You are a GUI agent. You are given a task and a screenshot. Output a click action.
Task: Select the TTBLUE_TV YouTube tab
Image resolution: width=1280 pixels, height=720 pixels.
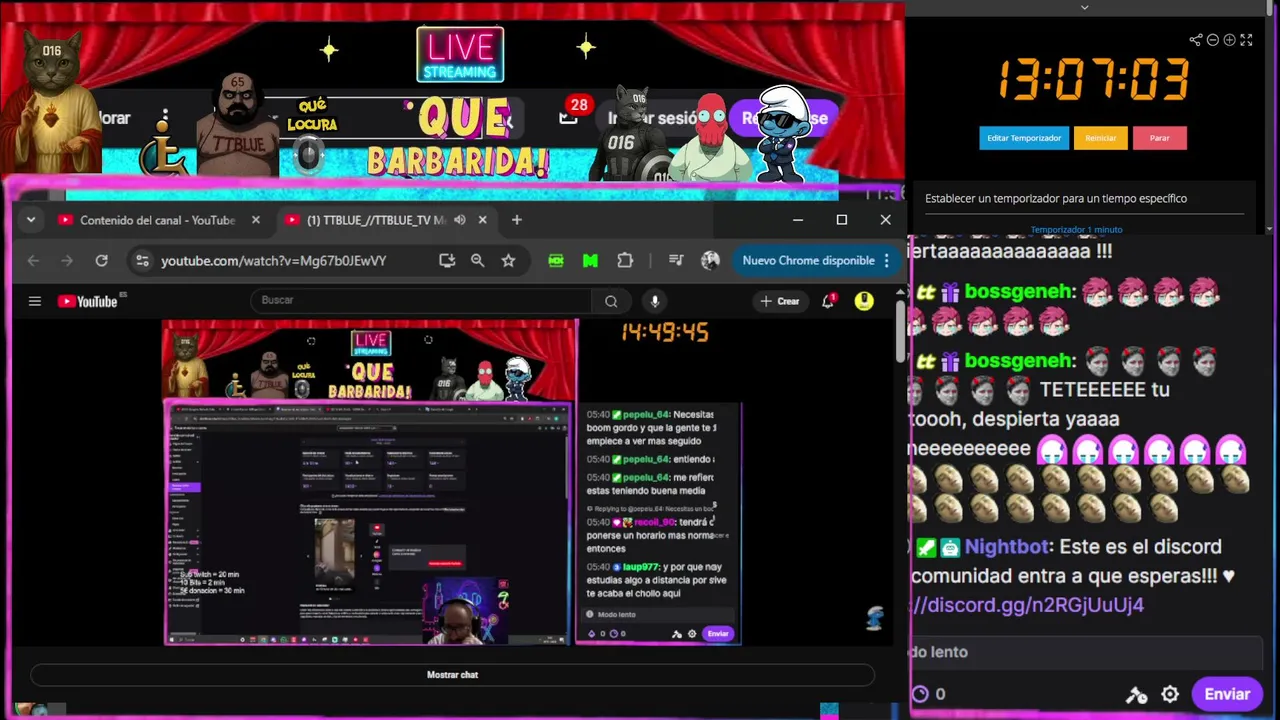click(x=375, y=220)
